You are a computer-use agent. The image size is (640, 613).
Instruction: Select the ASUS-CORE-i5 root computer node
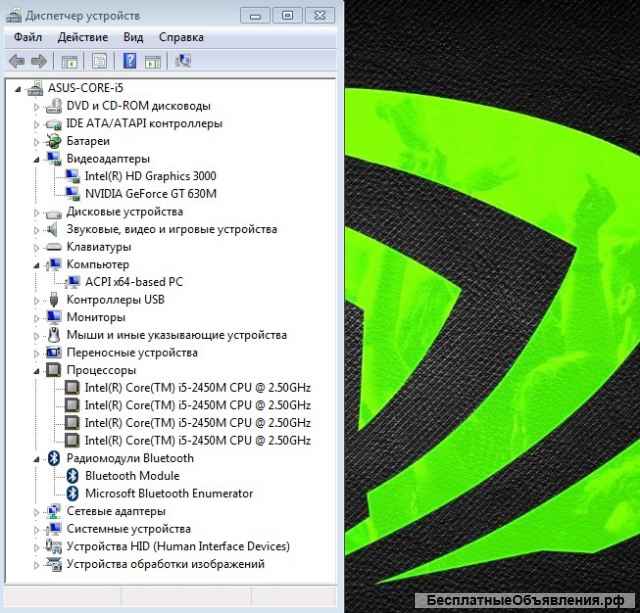pyautogui.click(x=85, y=88)
